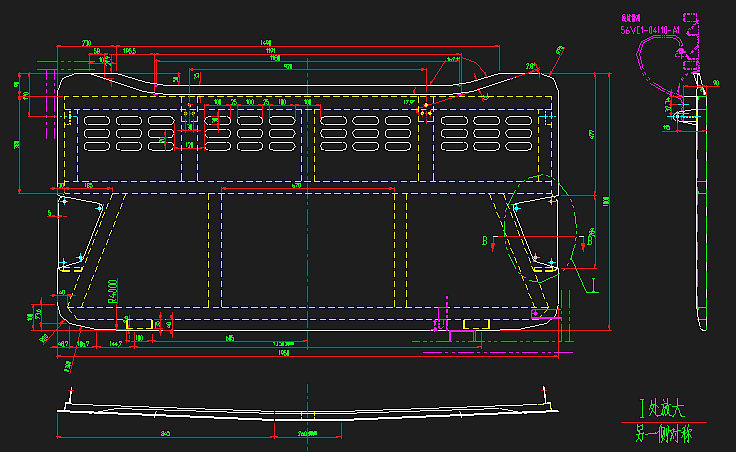Click the part number 56VC1-04110-A1 label
This screenshot has width=736, height=452.
650,30
